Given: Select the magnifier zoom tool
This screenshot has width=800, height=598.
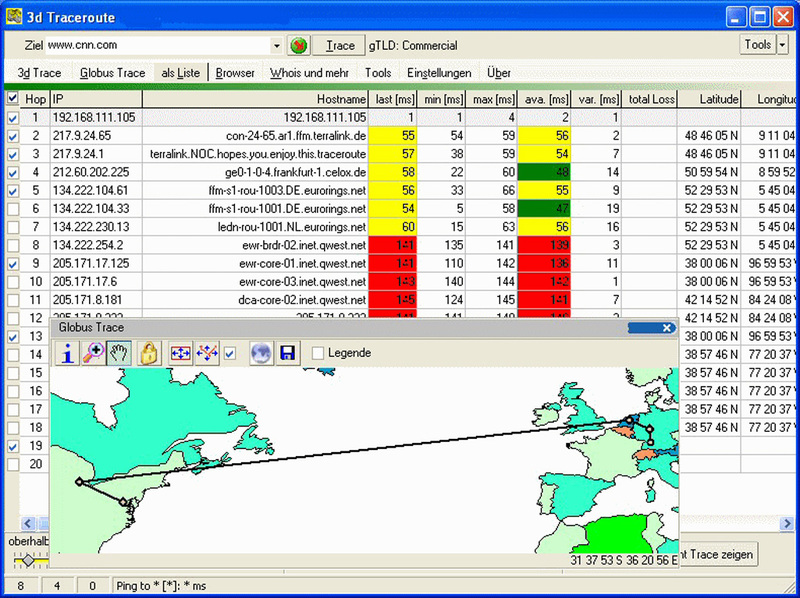Looking at the screenshot, I should (93, 353).
